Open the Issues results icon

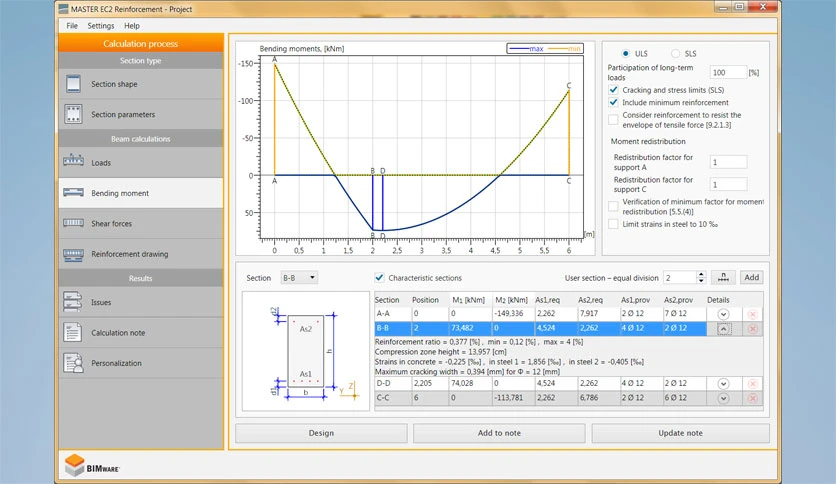click(73, 302)
